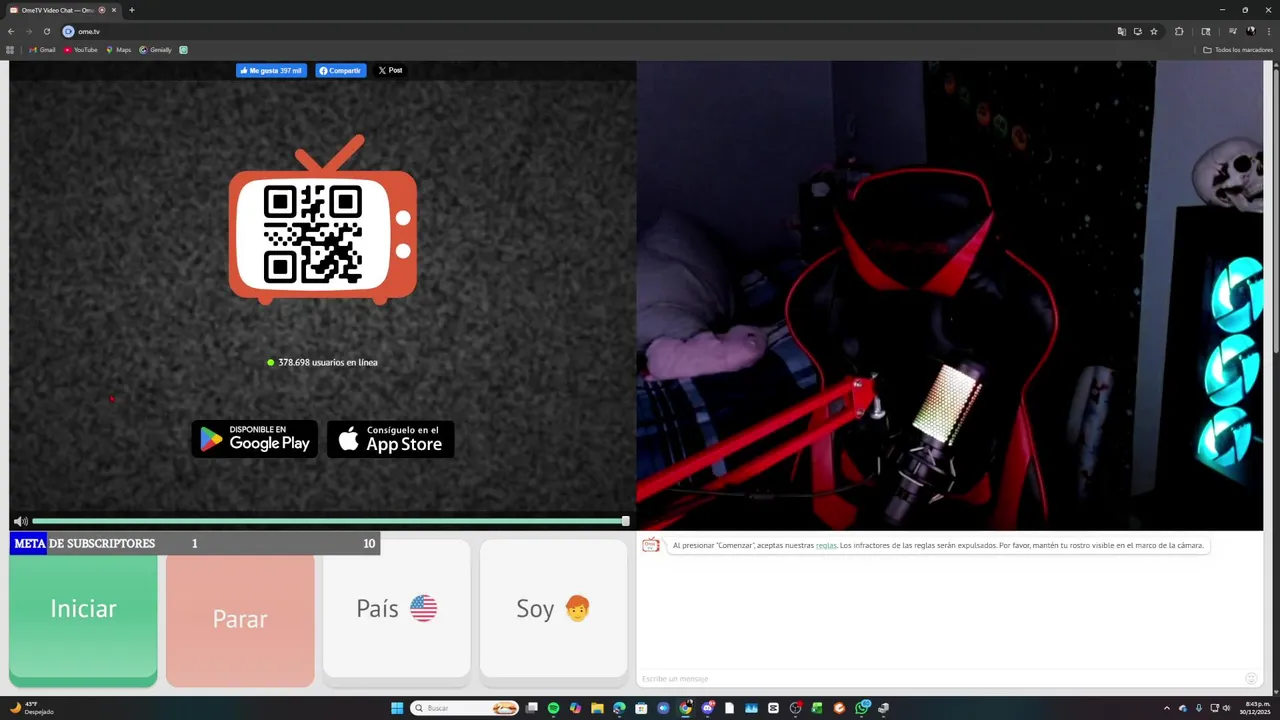
Task: Open Microsoft Store from the taskbar
Action: click(641, 708)
